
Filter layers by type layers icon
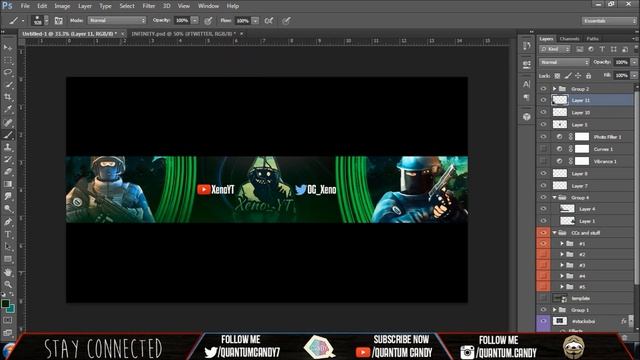[602, 49]
